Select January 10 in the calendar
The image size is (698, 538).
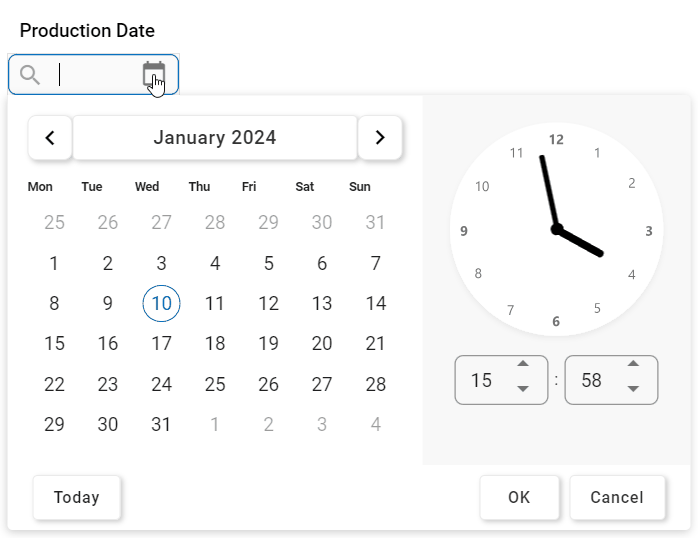[x=161, y=303]
